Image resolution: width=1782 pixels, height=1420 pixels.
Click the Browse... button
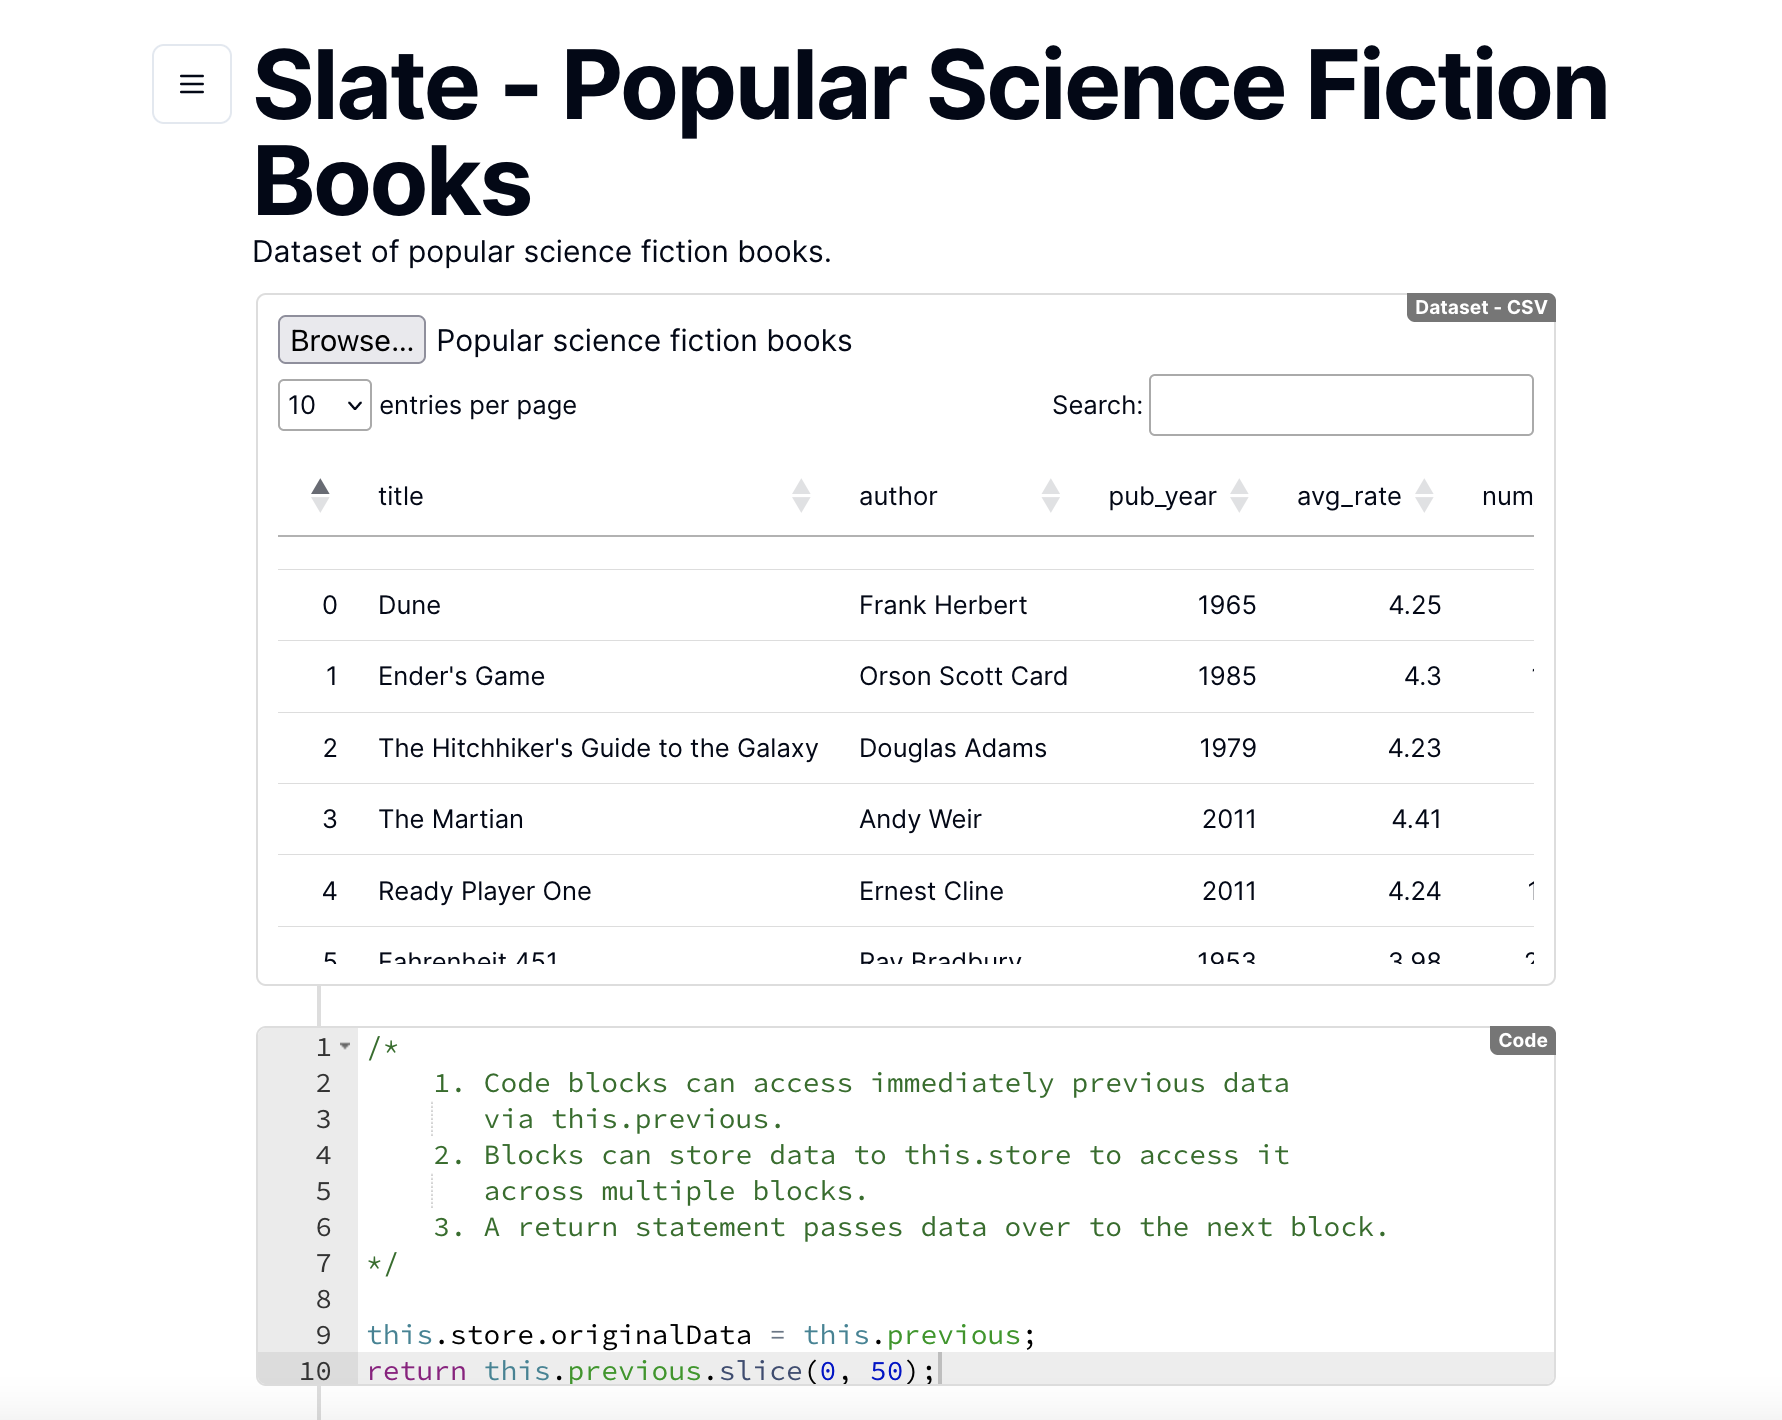(351, 340)
